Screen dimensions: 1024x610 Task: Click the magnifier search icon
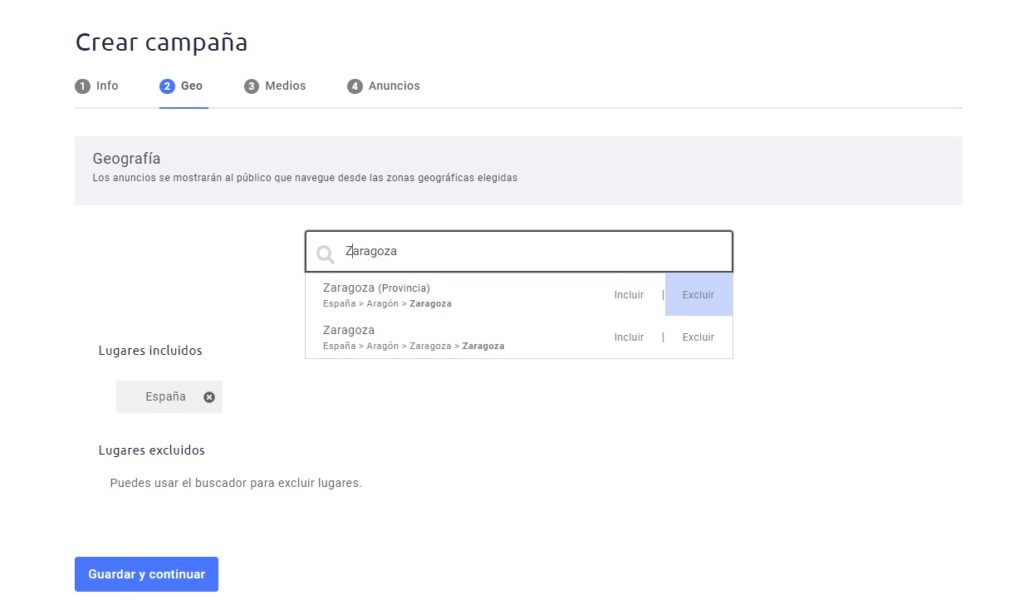325,254
